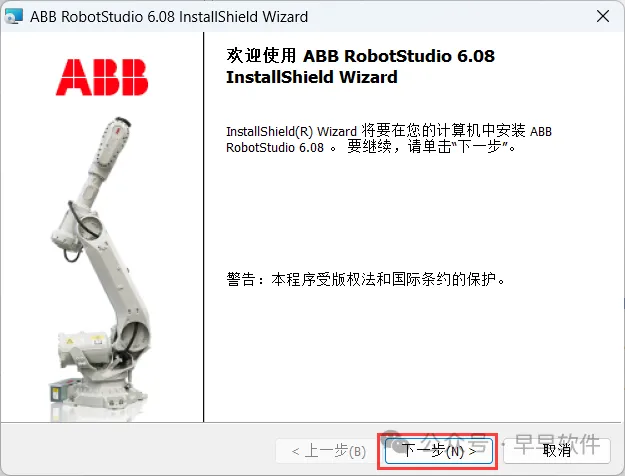This screenshot has height=476, width=625.
Task: Click the vertical divider beside the robot panel
Action: [204, 227]
